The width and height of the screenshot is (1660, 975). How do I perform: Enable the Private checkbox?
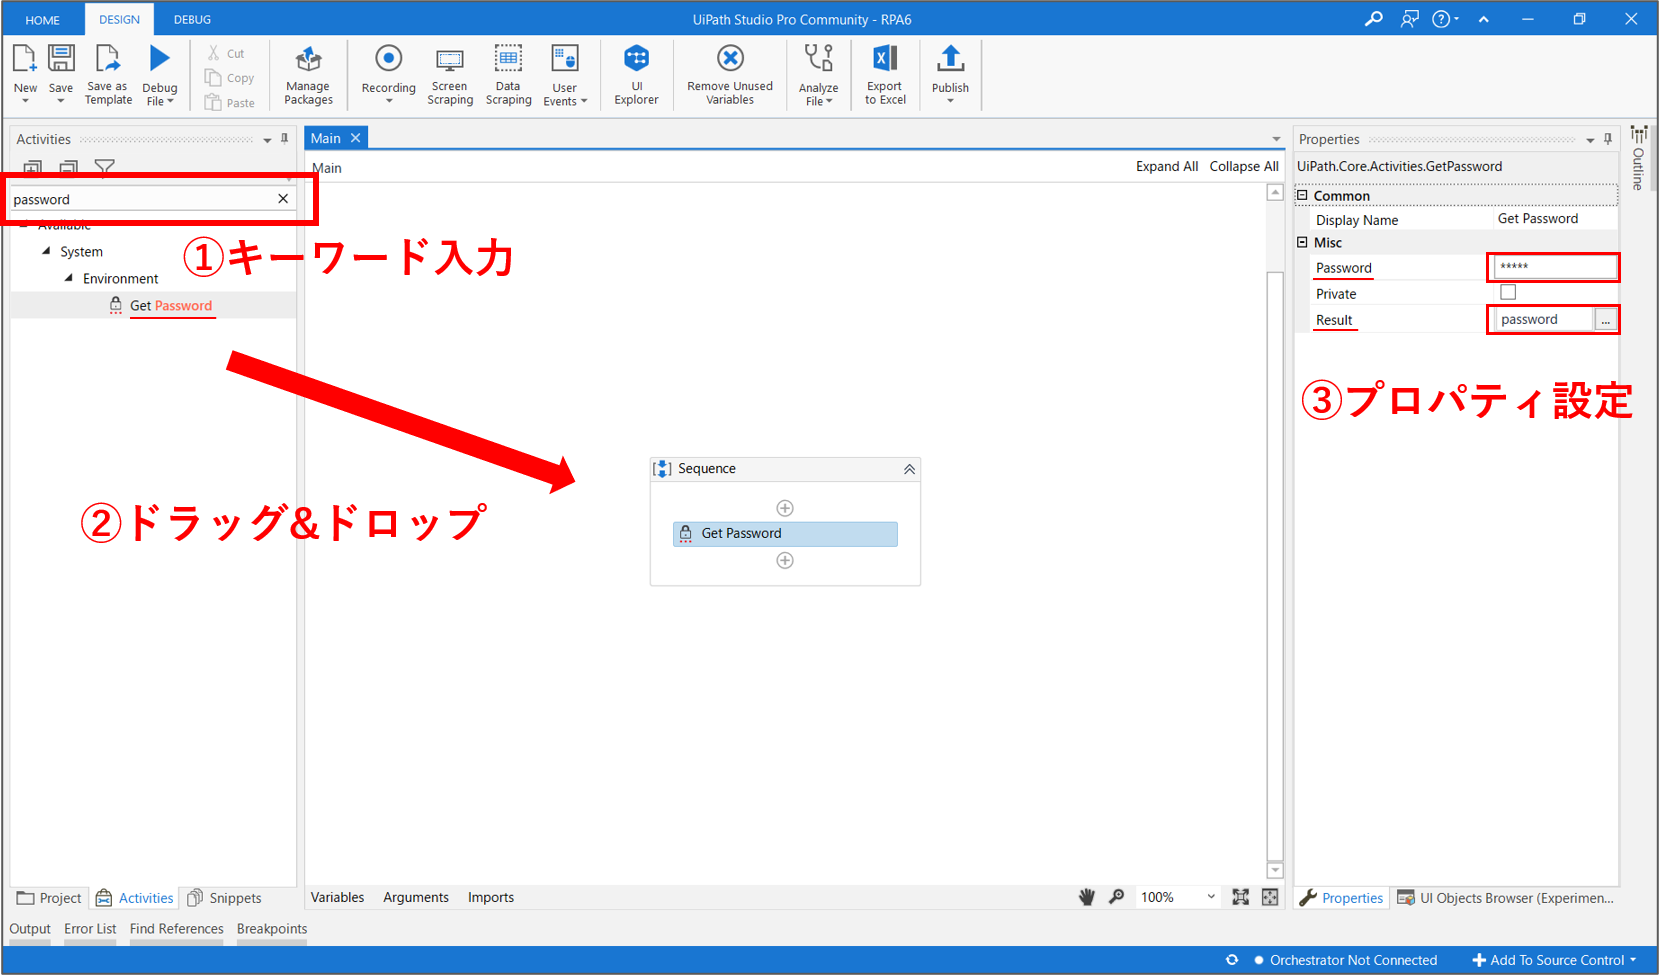[1508, 293]
